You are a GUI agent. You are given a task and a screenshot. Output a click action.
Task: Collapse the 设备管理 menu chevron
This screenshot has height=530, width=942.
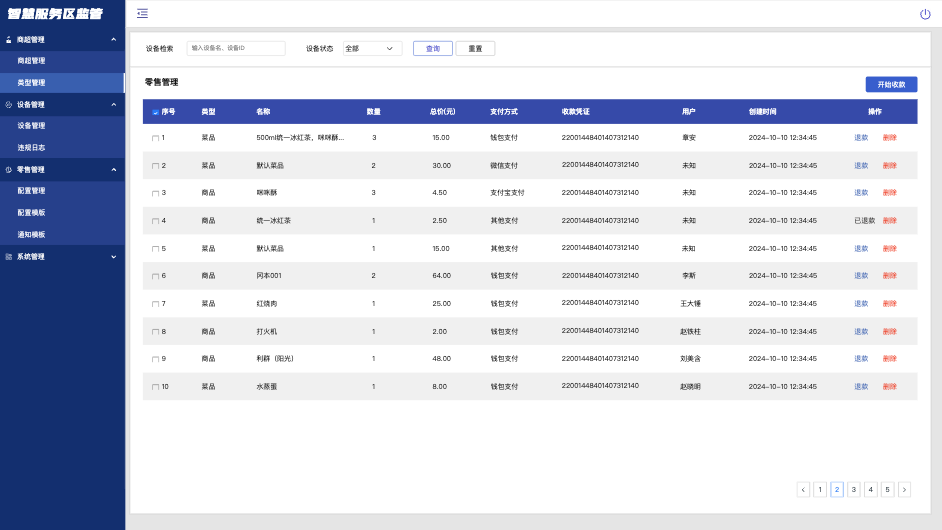[x=114, y=105]
